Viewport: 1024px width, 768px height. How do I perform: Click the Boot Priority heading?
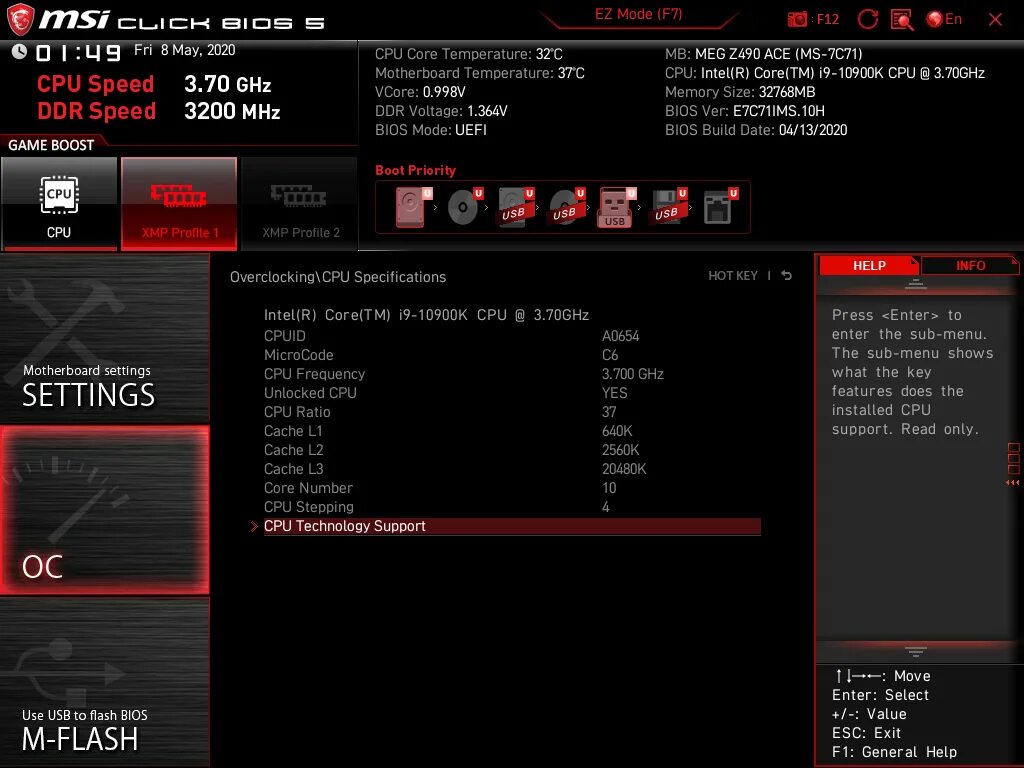point(415,170)
